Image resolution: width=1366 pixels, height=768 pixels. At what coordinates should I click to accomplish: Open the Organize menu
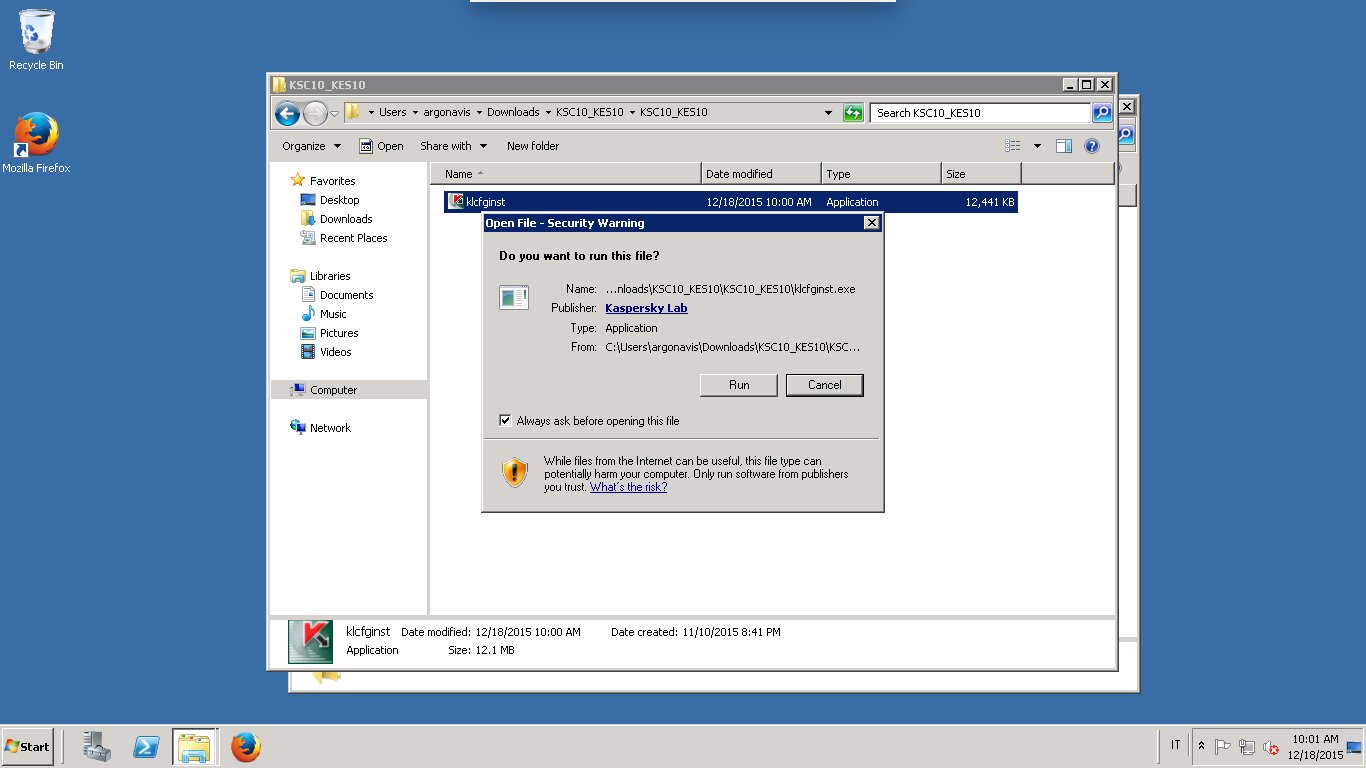click(311, 146)
